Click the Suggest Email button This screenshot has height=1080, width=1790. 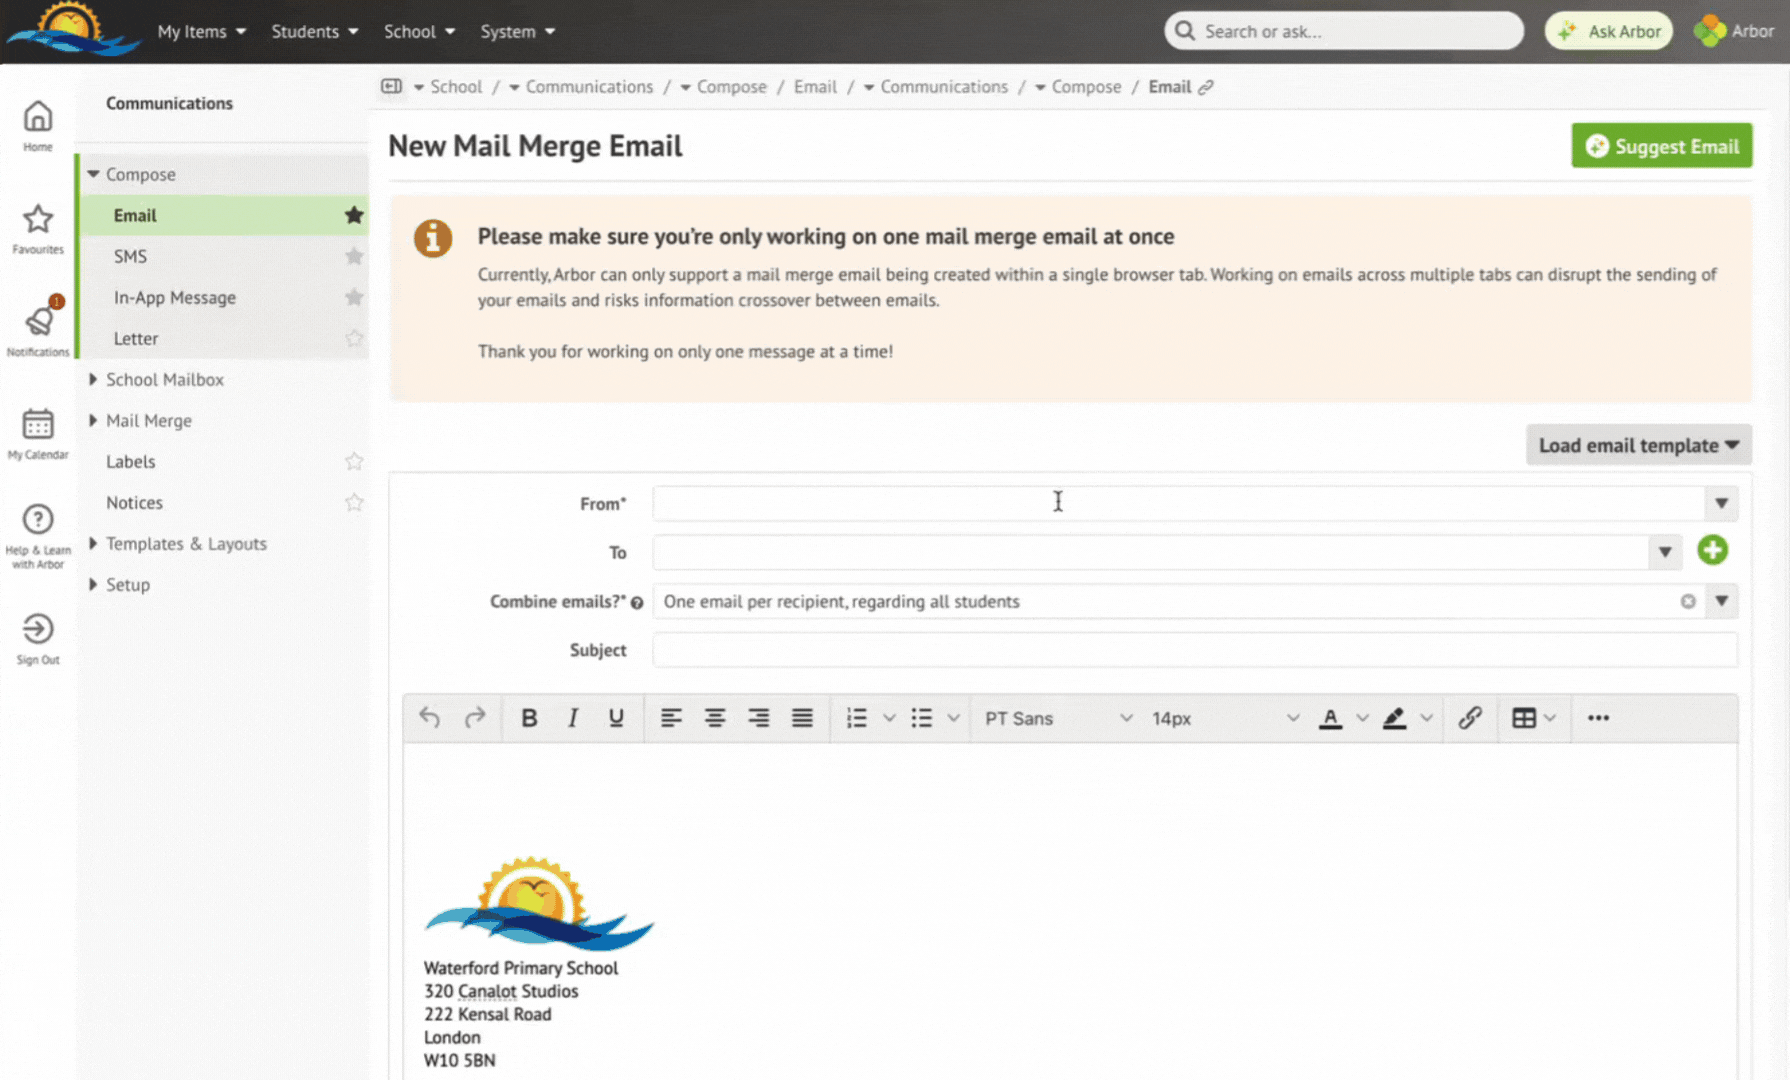(1661, 146)
